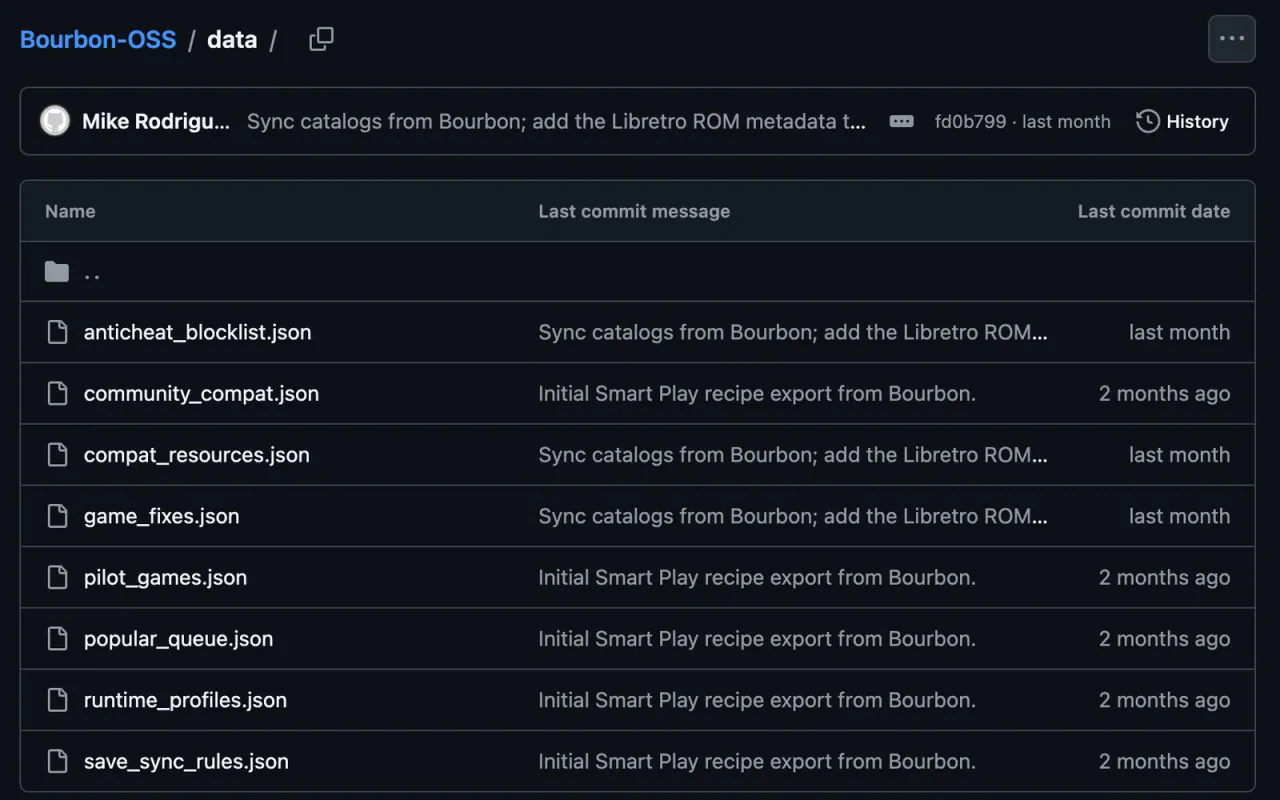The image size is (1280, 800).
Task: Click the file icon for pilot_games.json
Action: point(57,577)
